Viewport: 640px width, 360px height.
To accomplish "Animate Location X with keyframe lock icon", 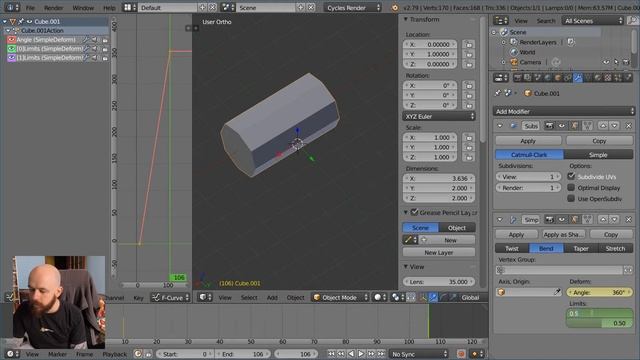I will tap(469, 44).
